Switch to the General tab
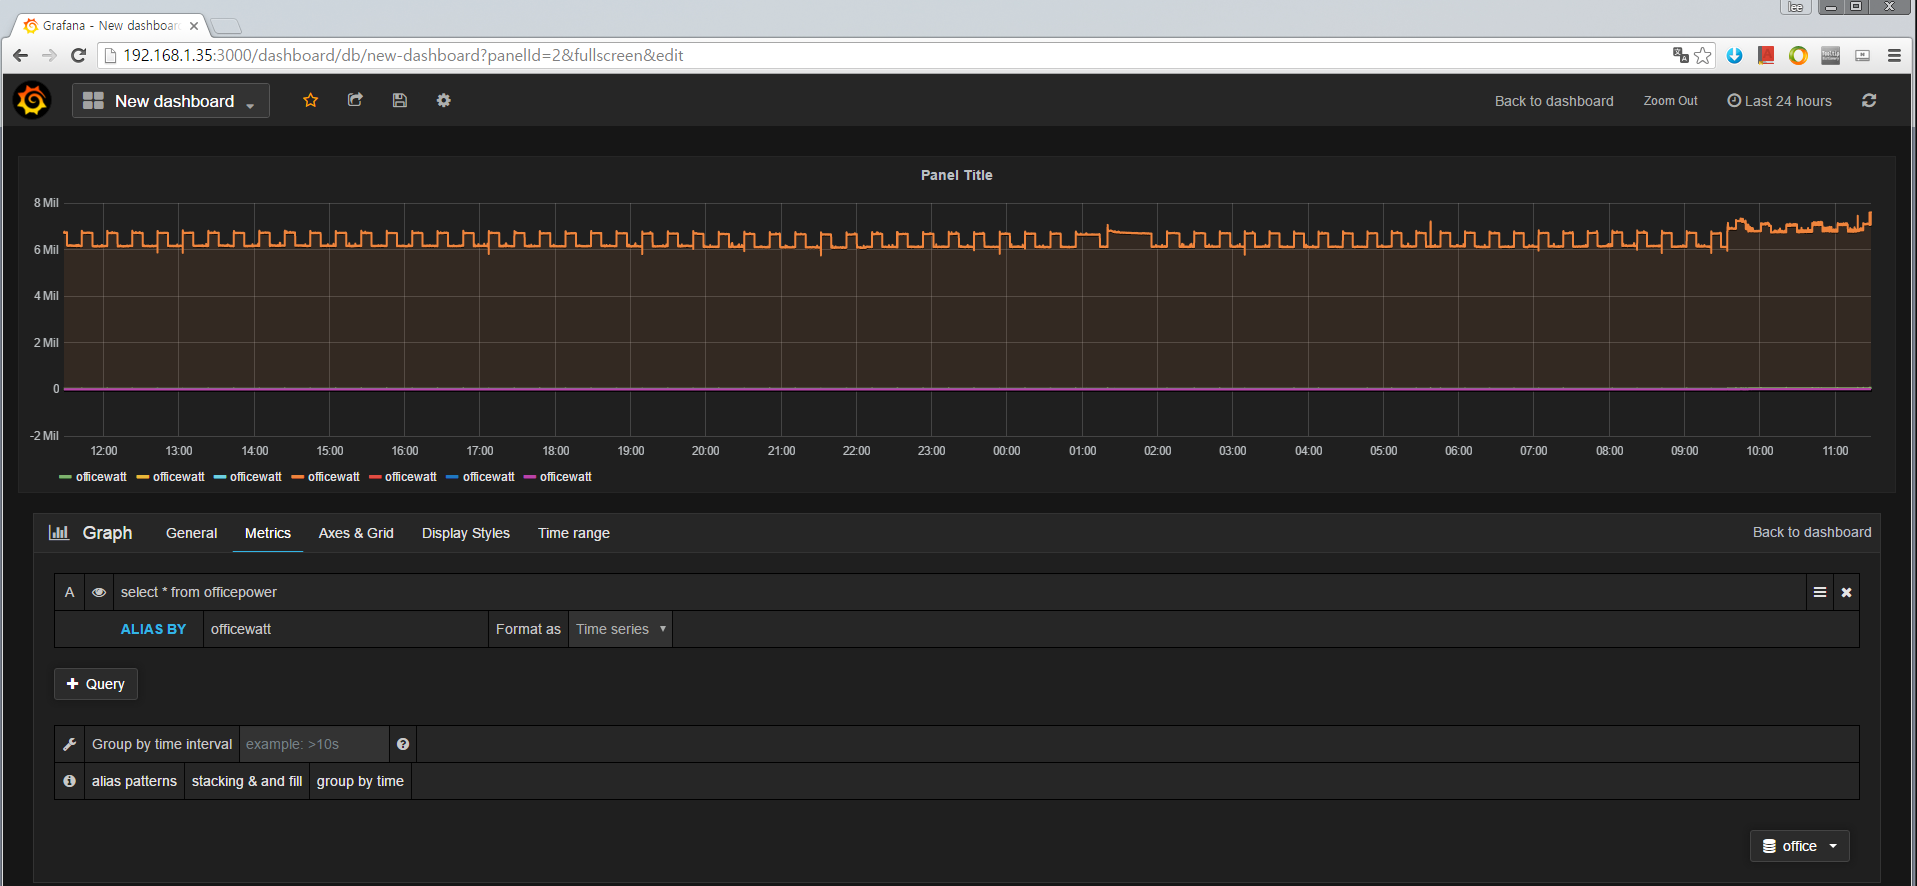 click(x=191, y=533)
